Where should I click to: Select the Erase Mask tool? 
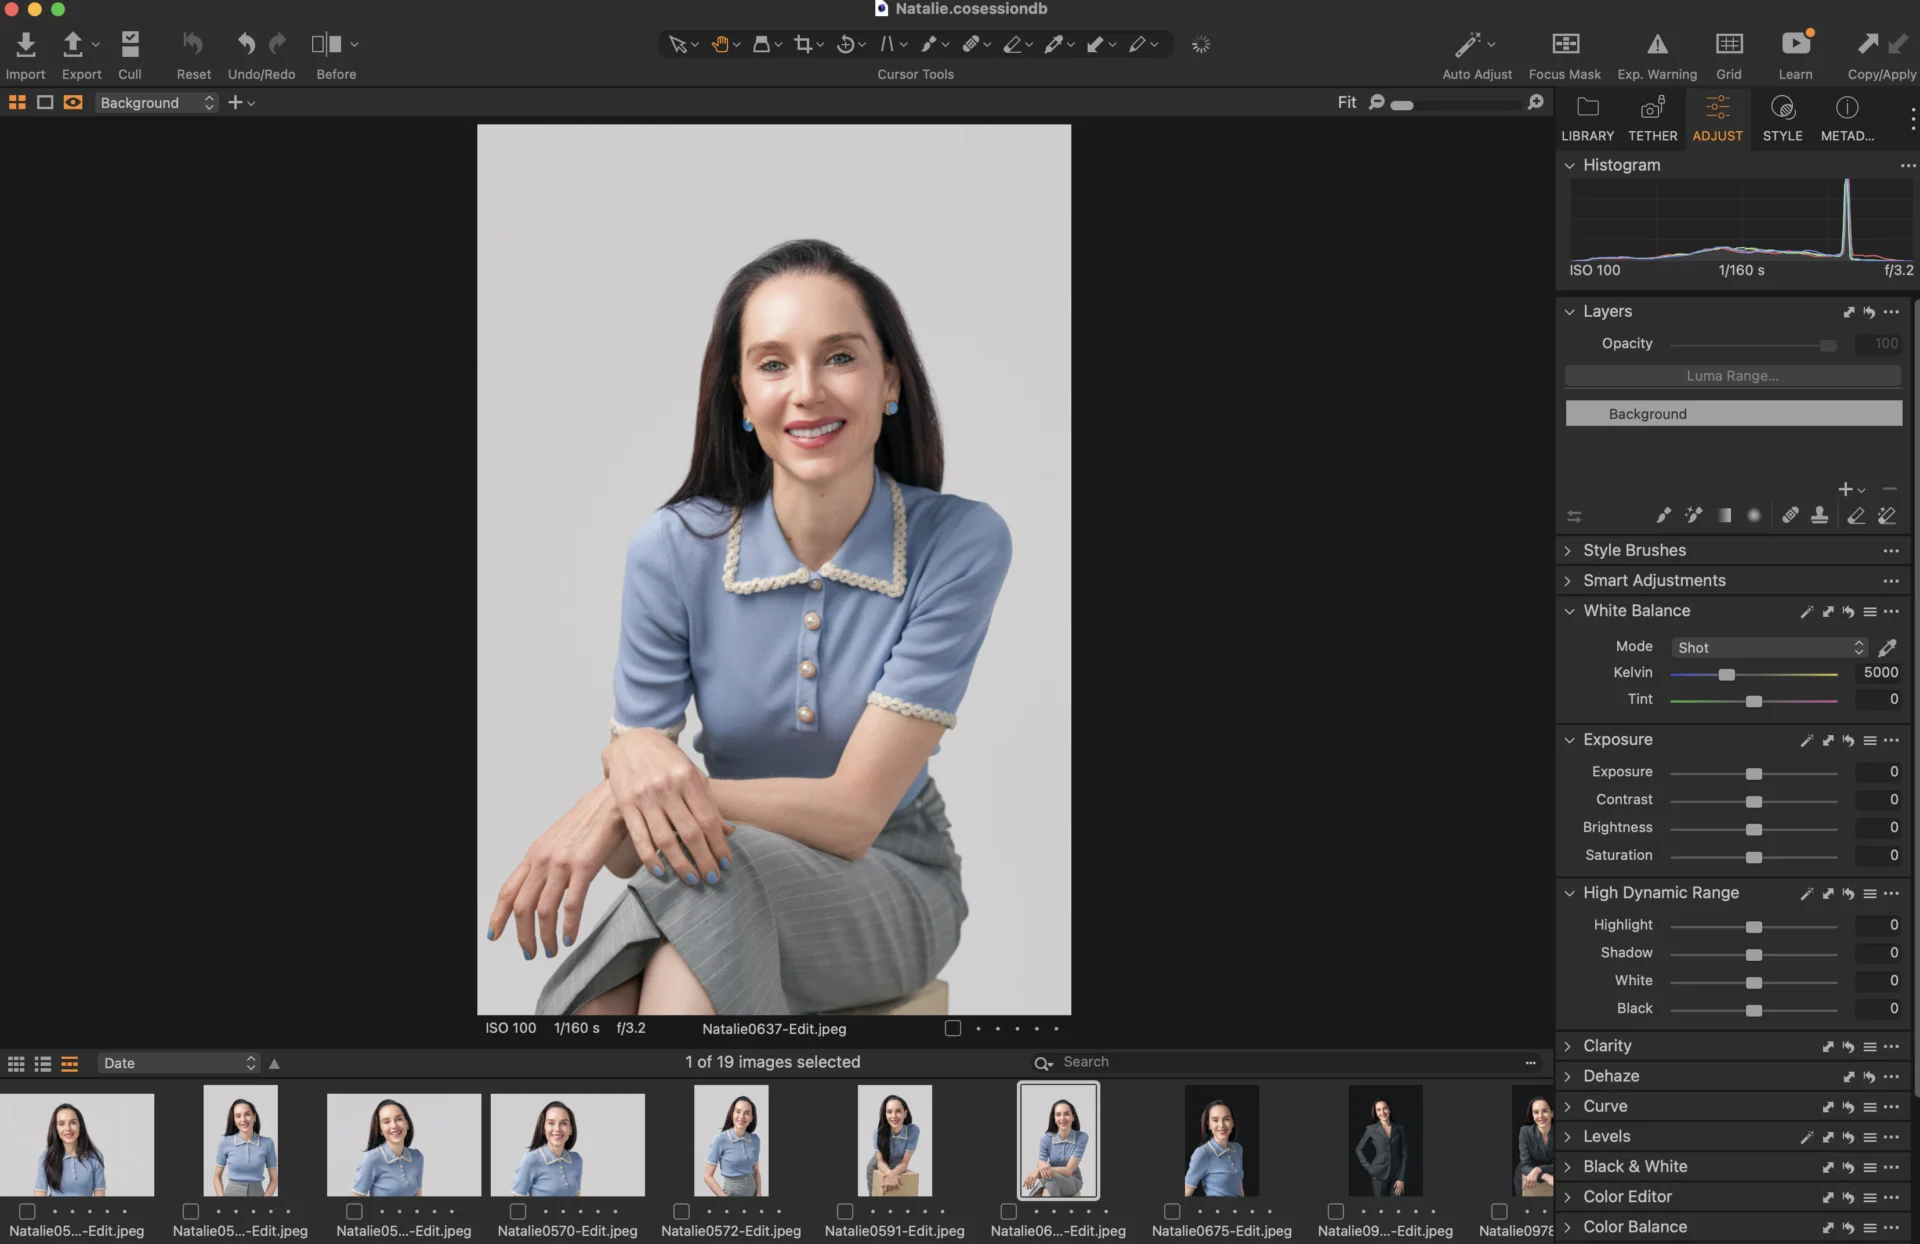(x=1856, y=515)
